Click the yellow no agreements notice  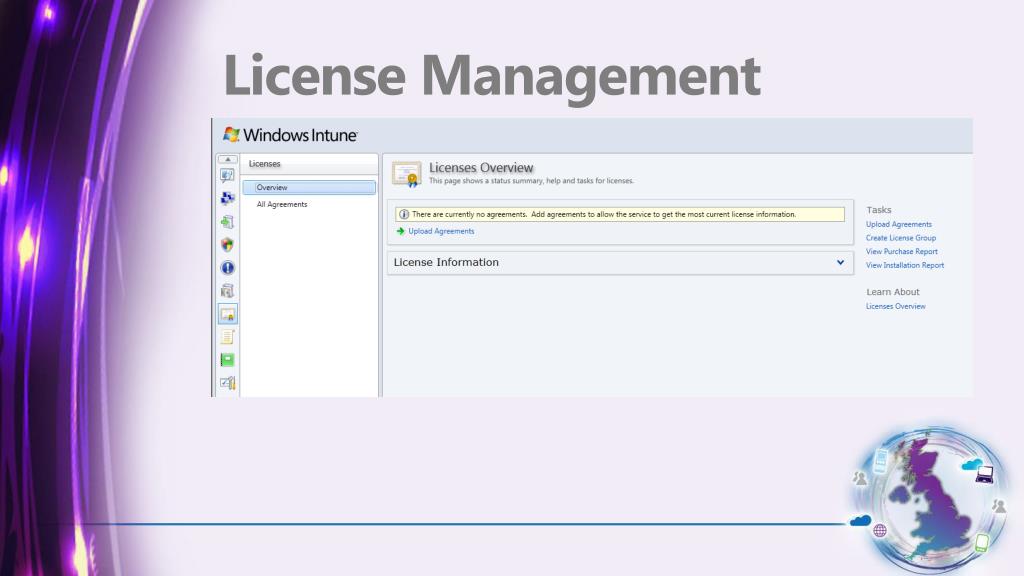click(x=620, y=214)
